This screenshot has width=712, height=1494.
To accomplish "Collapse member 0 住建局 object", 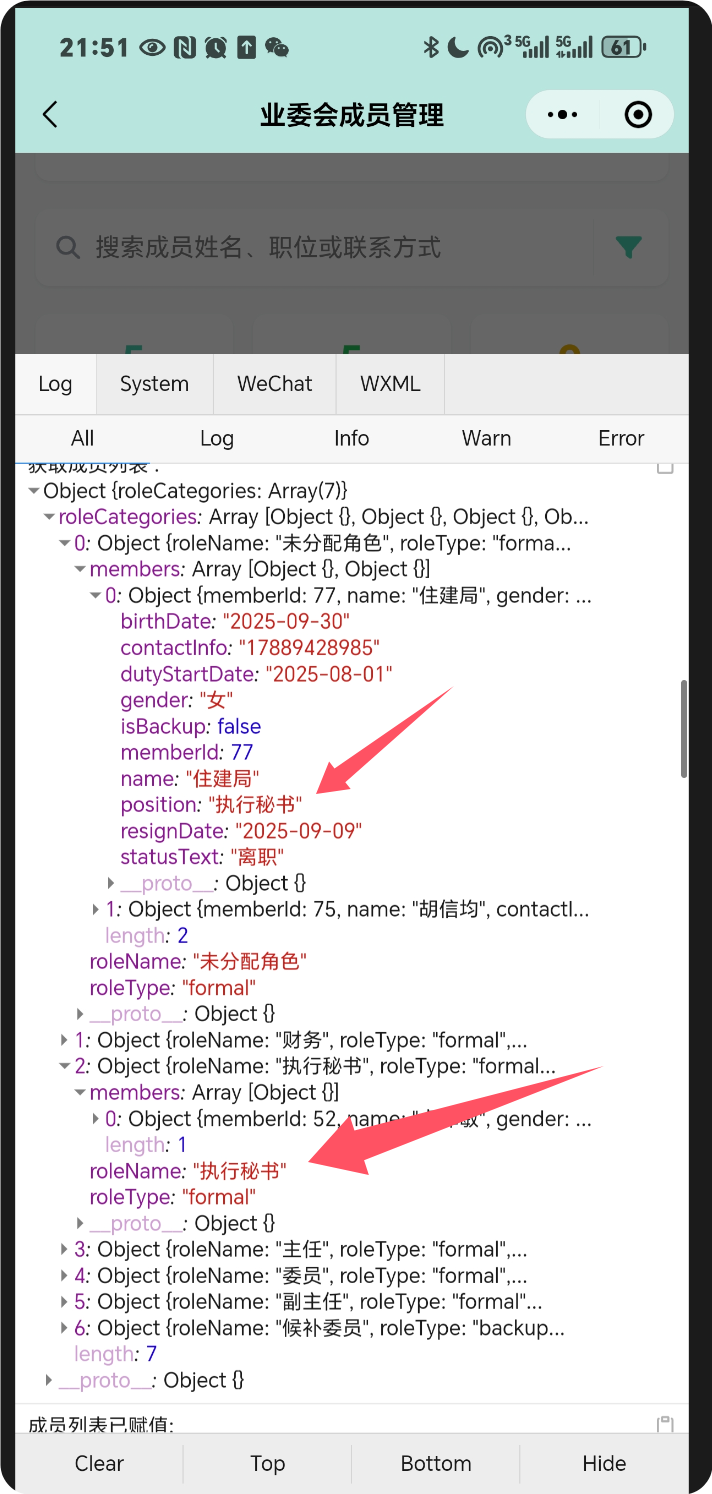I will (x=97, y=596).
